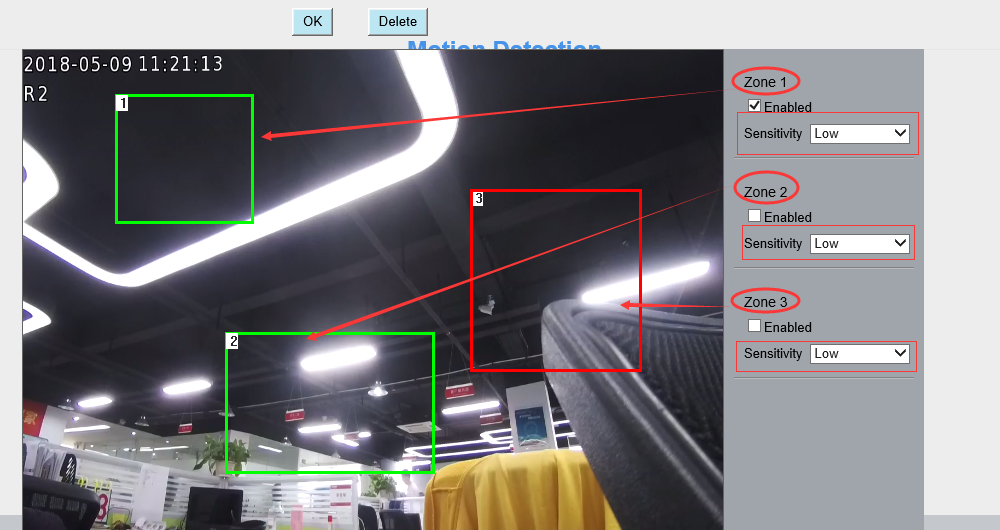Uncheck the Zone 1 Enabled checkbox
The height and width of the screenshot is (530, 1000).
tap(754, 106)
